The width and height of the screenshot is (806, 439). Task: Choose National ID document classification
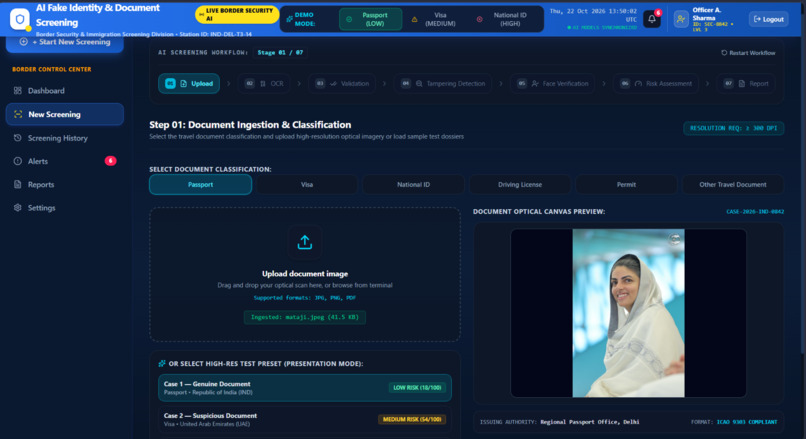point(413,185)
